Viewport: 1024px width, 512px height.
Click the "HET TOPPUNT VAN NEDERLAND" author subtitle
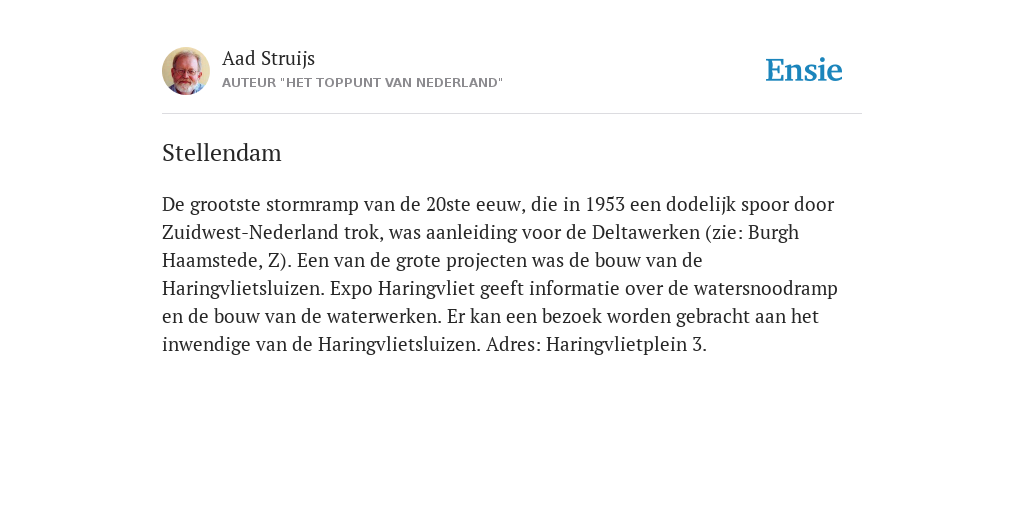point(362,83)
